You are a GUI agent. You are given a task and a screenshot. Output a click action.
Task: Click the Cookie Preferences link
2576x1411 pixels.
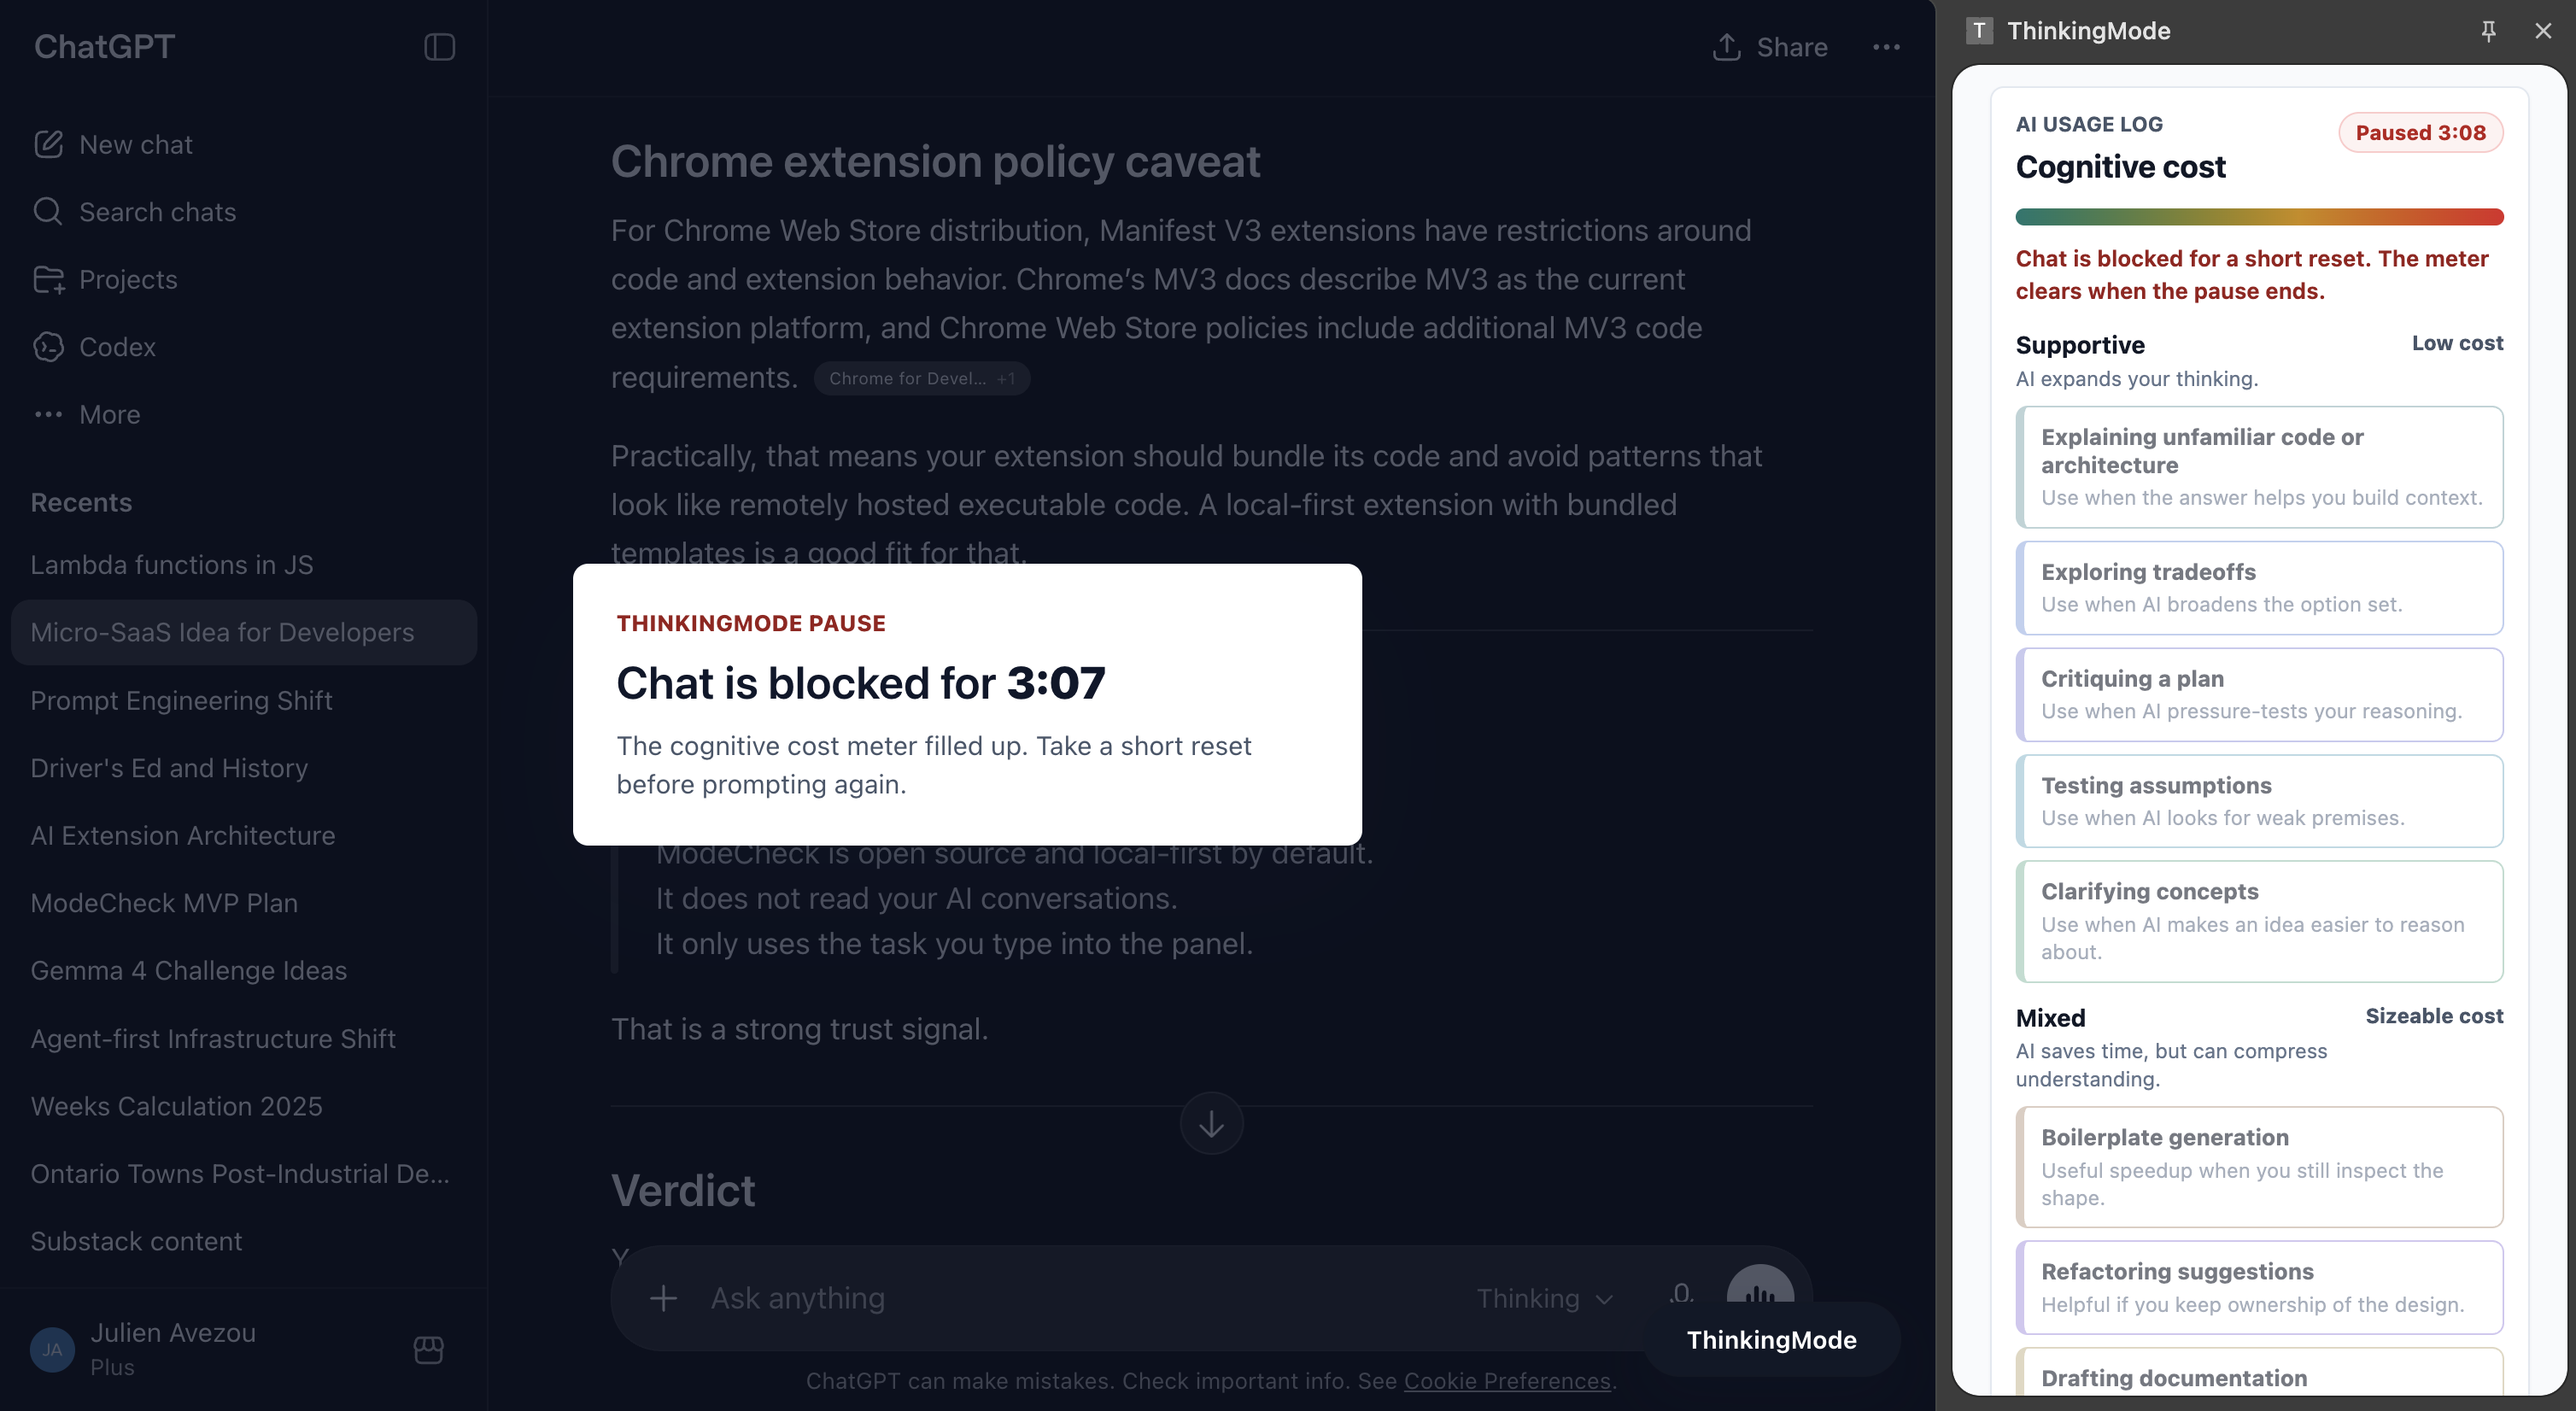1507,1380
